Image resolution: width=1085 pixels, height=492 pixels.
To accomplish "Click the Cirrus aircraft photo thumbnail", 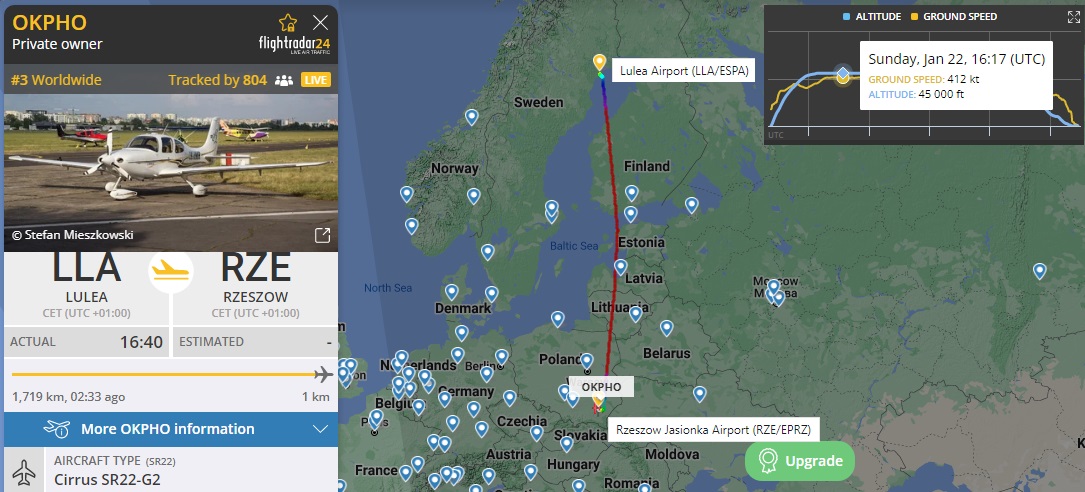I will tap(171, 172).
